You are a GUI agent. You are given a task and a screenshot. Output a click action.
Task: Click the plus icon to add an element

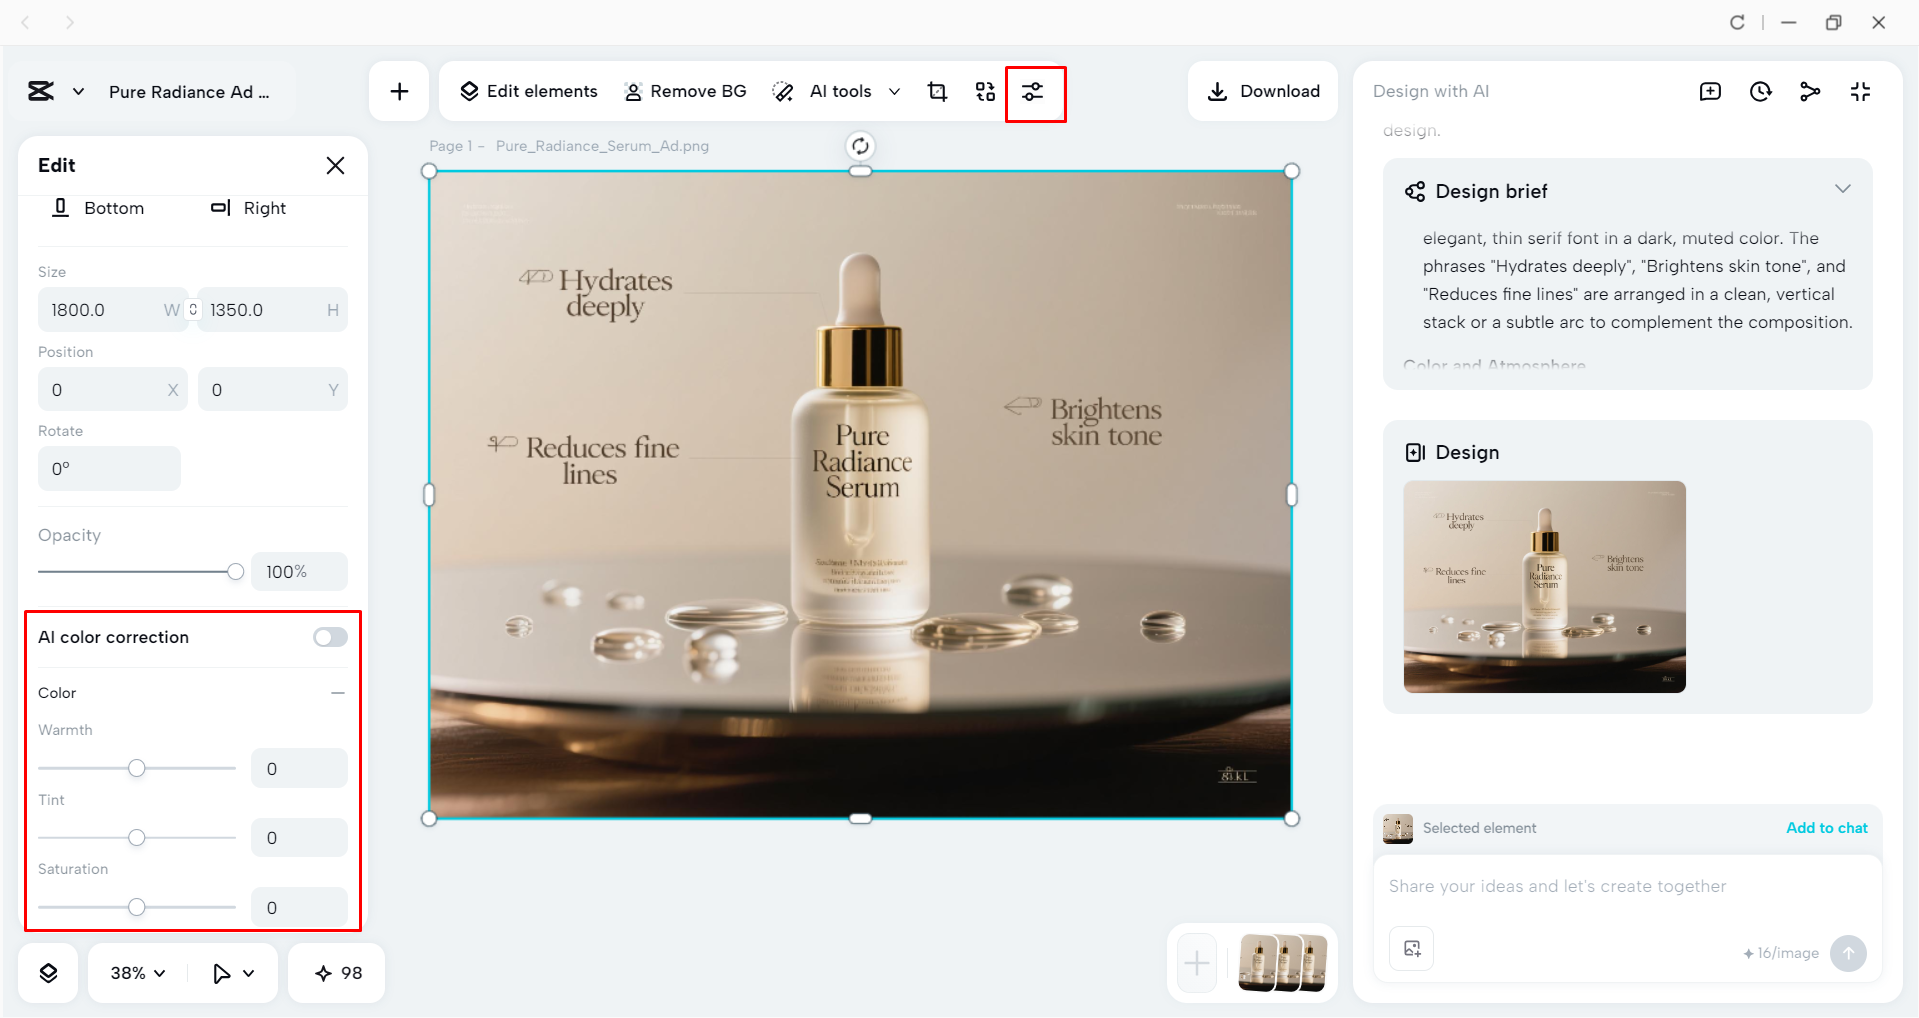(398, 91)
